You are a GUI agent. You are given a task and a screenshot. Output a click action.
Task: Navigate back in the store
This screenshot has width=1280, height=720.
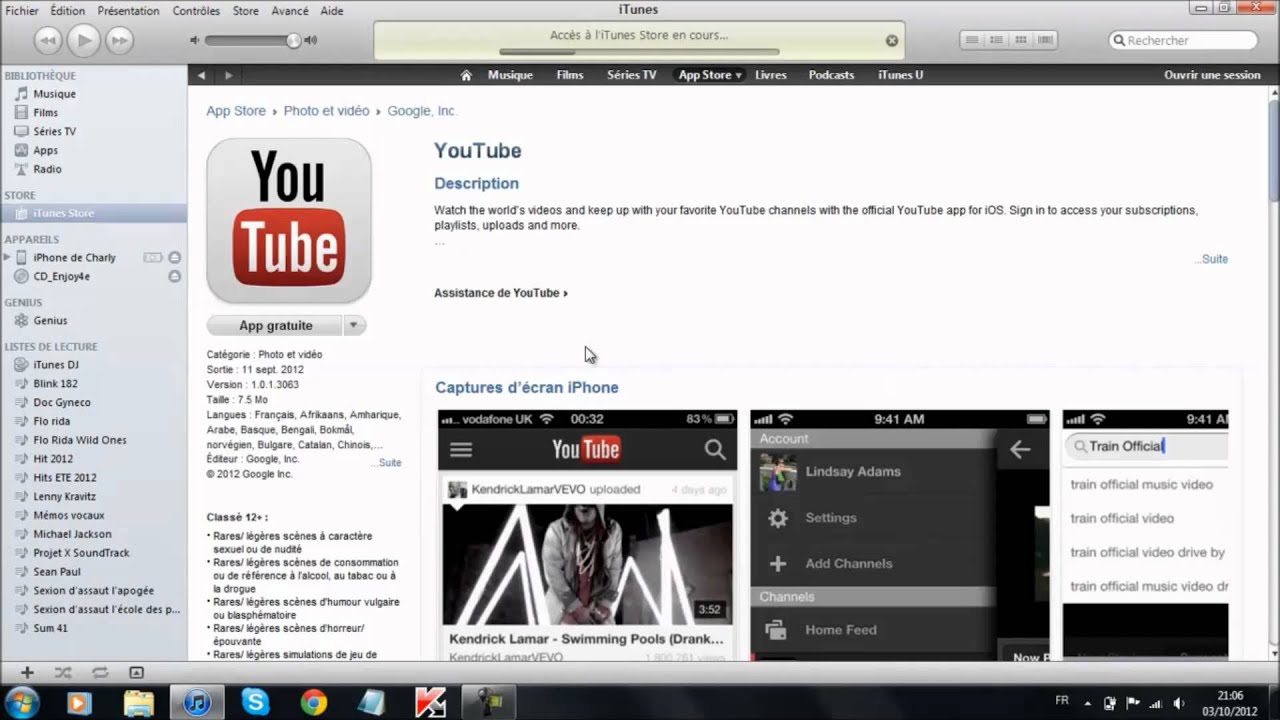point(201,75)
